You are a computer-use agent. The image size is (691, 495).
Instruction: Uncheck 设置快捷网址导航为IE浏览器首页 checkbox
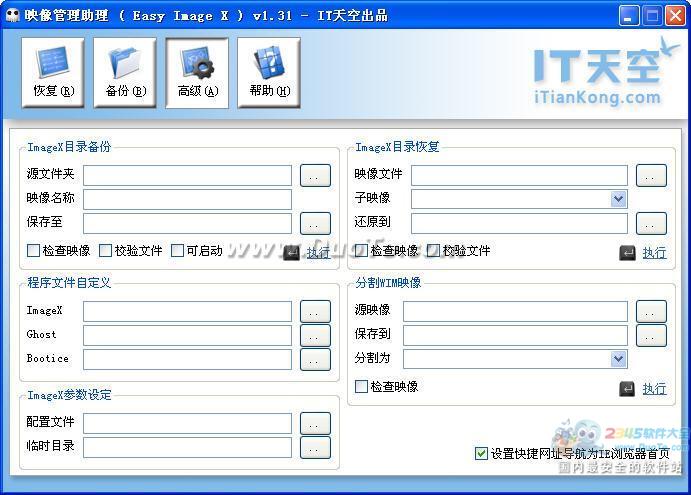[x=481, y=453]
